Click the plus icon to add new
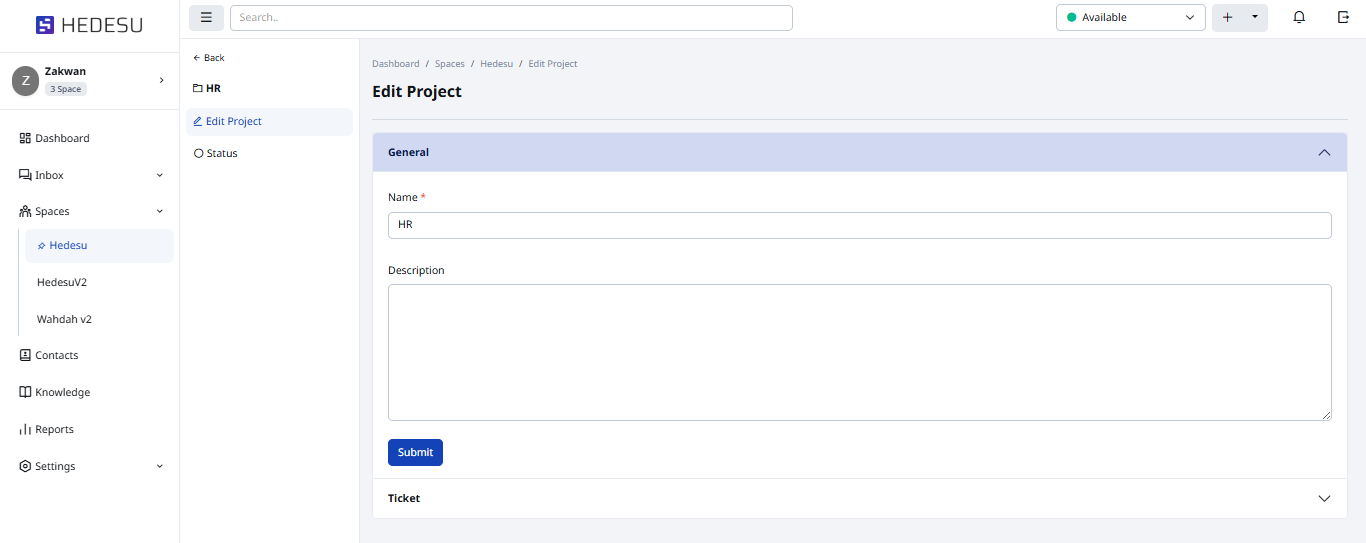 [1227, 17]
